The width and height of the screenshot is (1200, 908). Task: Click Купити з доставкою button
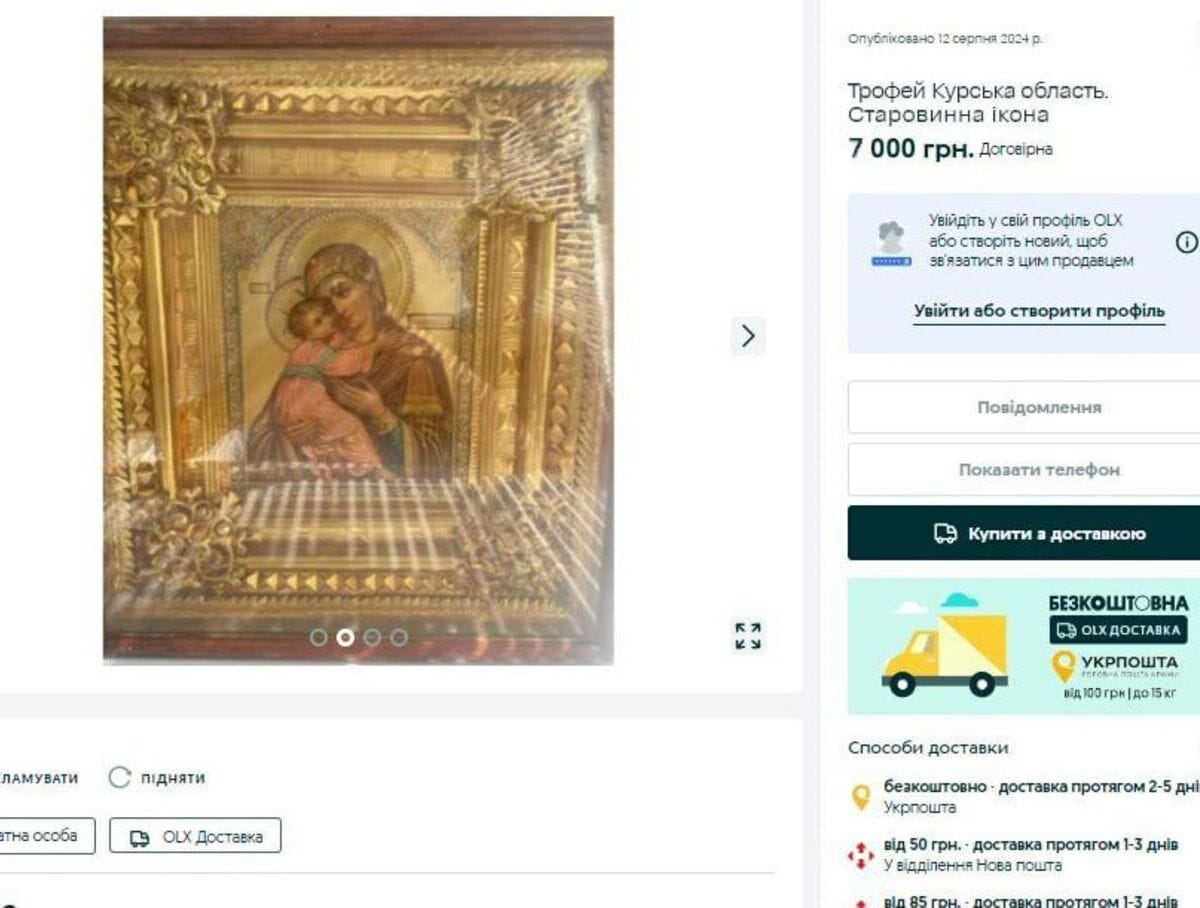point(1024,533)
